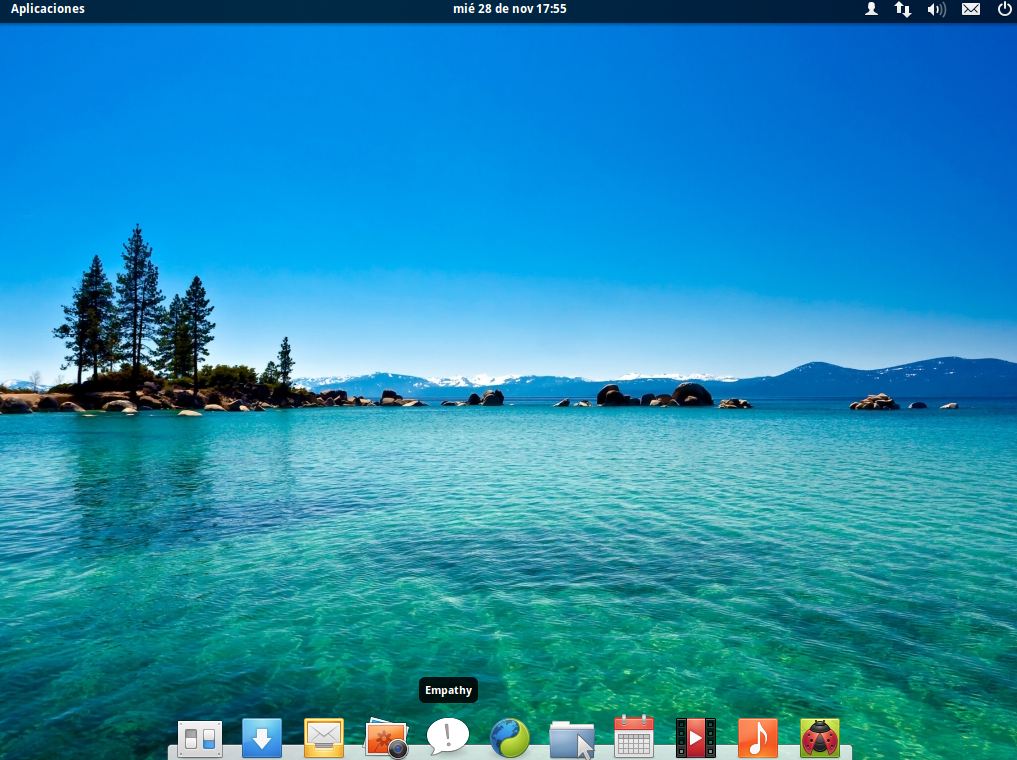Open the Music player note icon

[757, 738]
